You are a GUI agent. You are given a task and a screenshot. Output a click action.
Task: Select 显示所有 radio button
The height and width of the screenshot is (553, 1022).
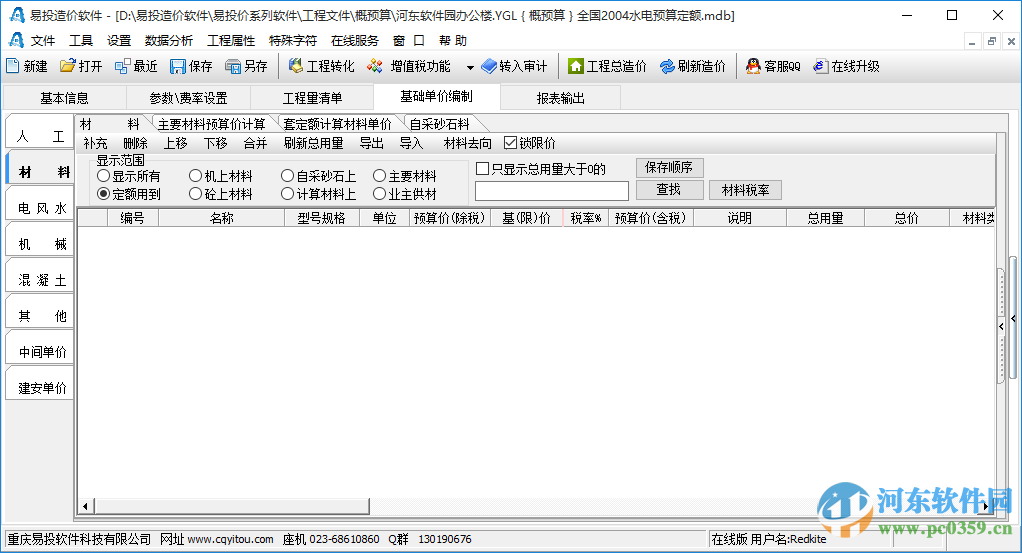point(103,176)
